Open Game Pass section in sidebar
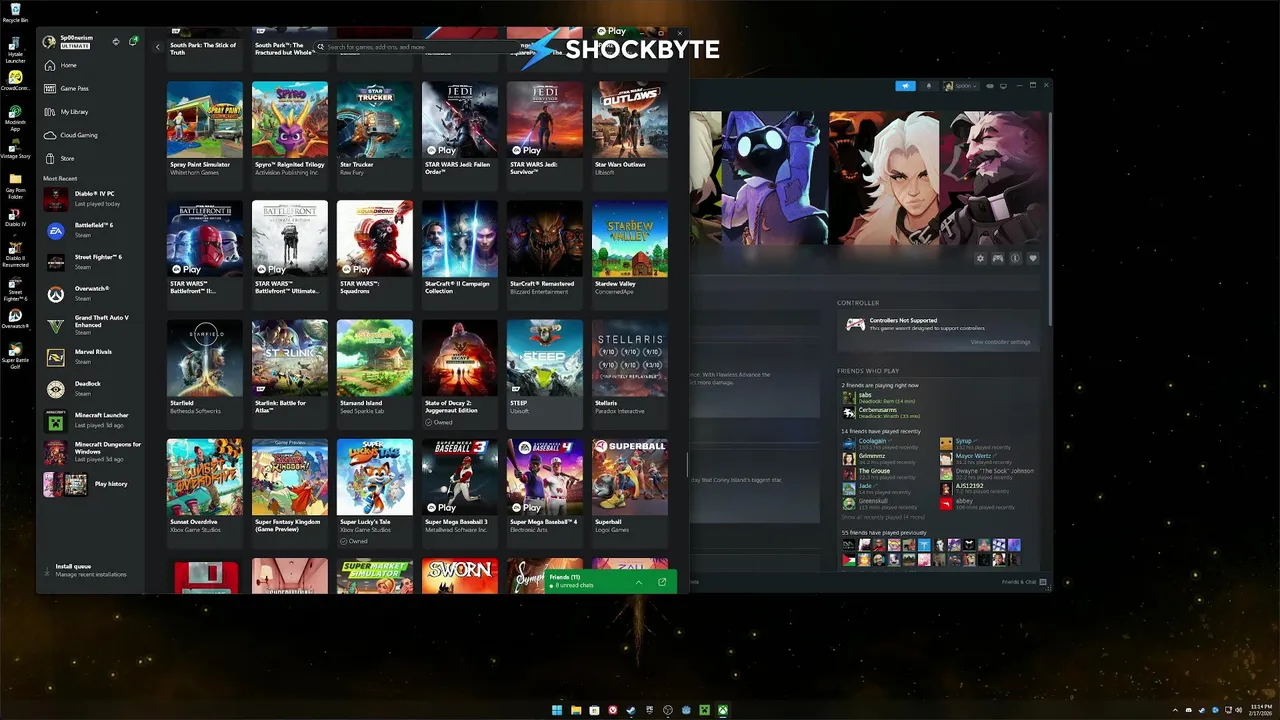Screen dimensions: 1280x720 click(91, 88)
